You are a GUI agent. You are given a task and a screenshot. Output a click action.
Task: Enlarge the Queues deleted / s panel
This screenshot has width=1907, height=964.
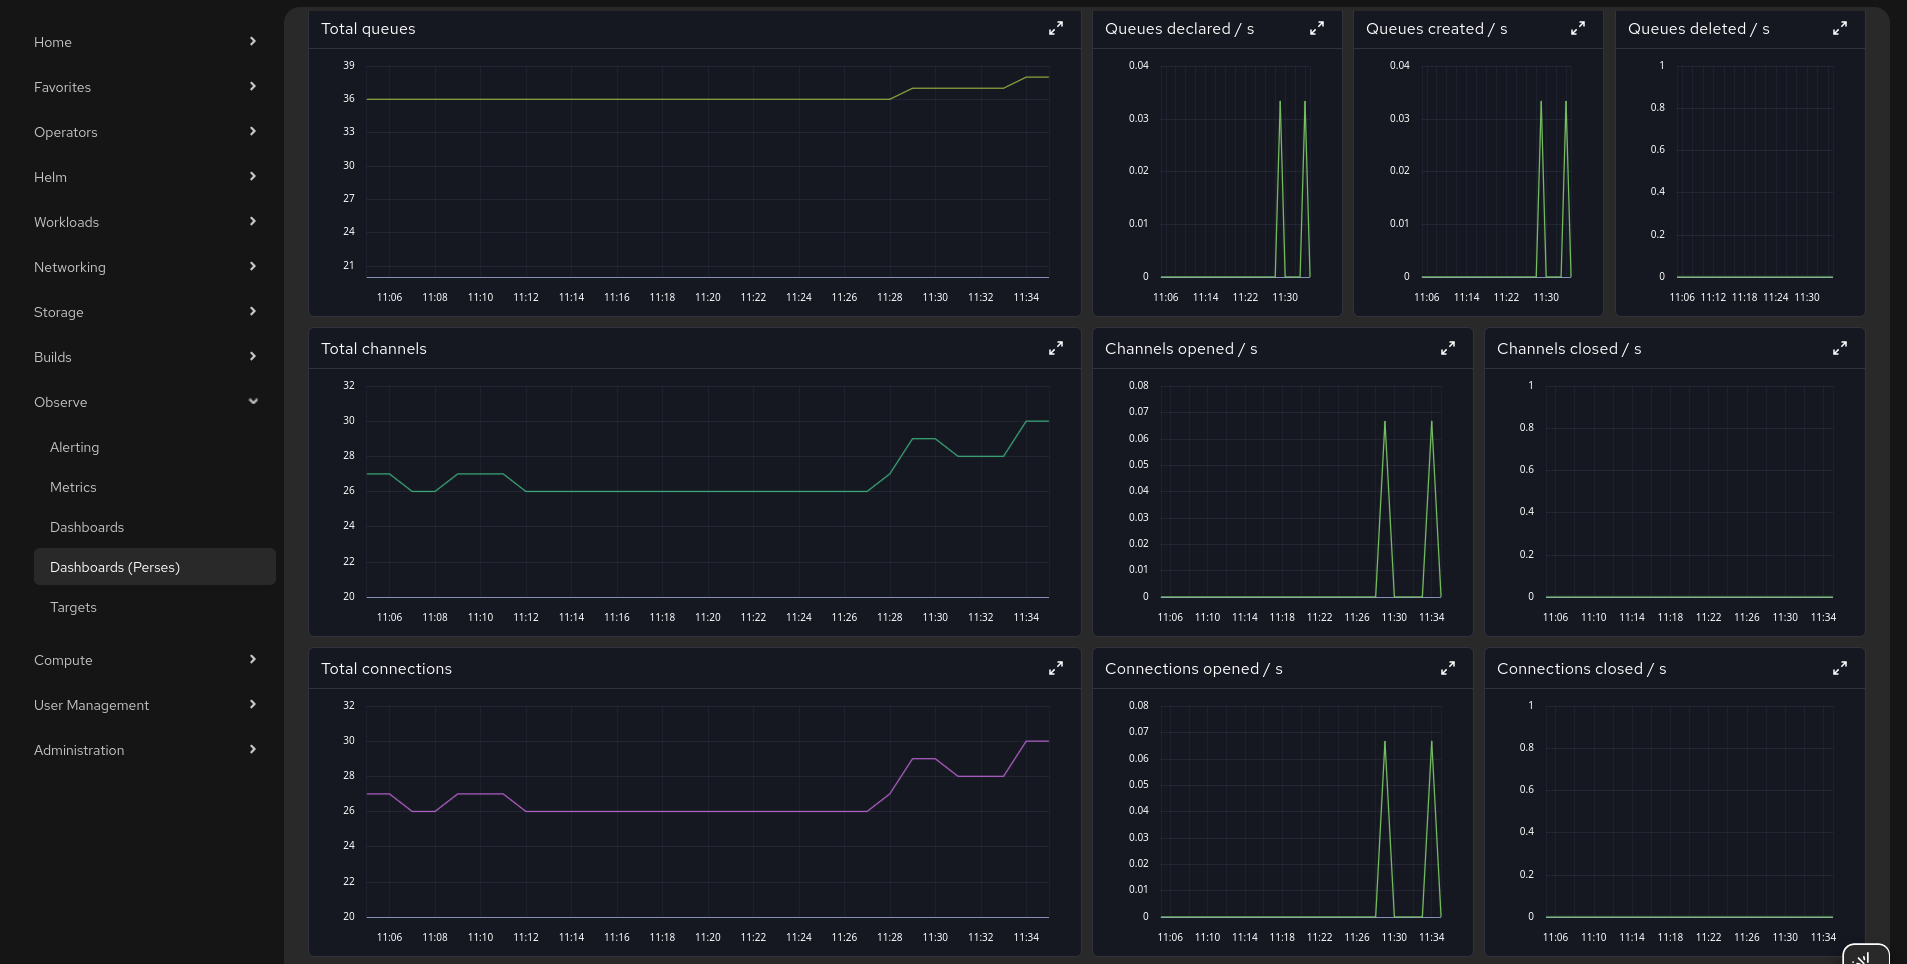(1839, 29)
